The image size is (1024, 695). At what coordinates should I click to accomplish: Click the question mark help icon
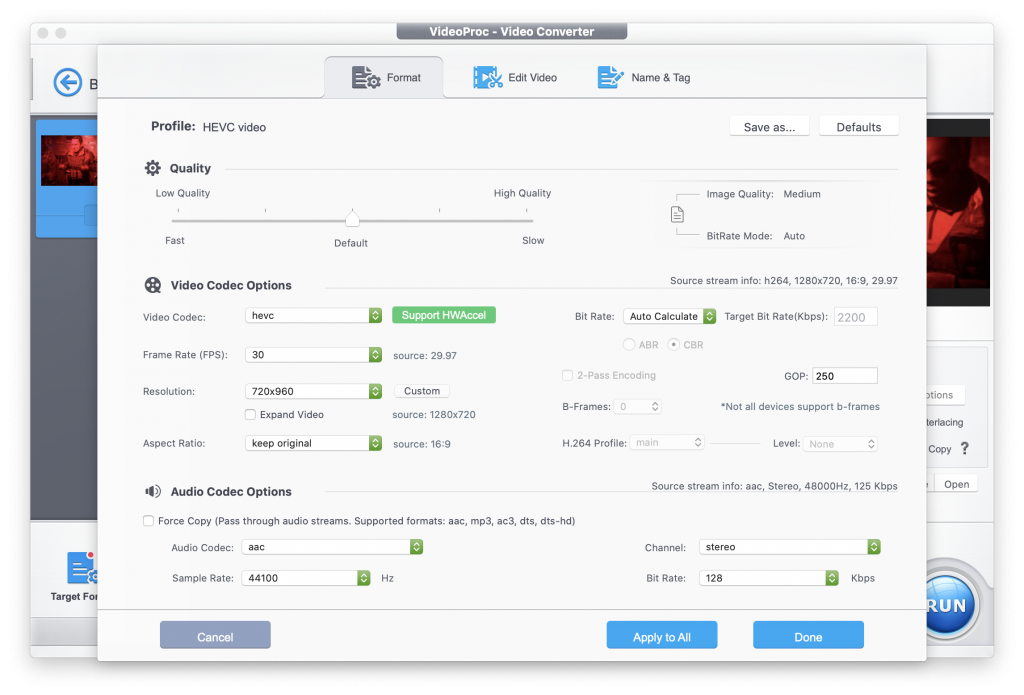click(965, 448)
